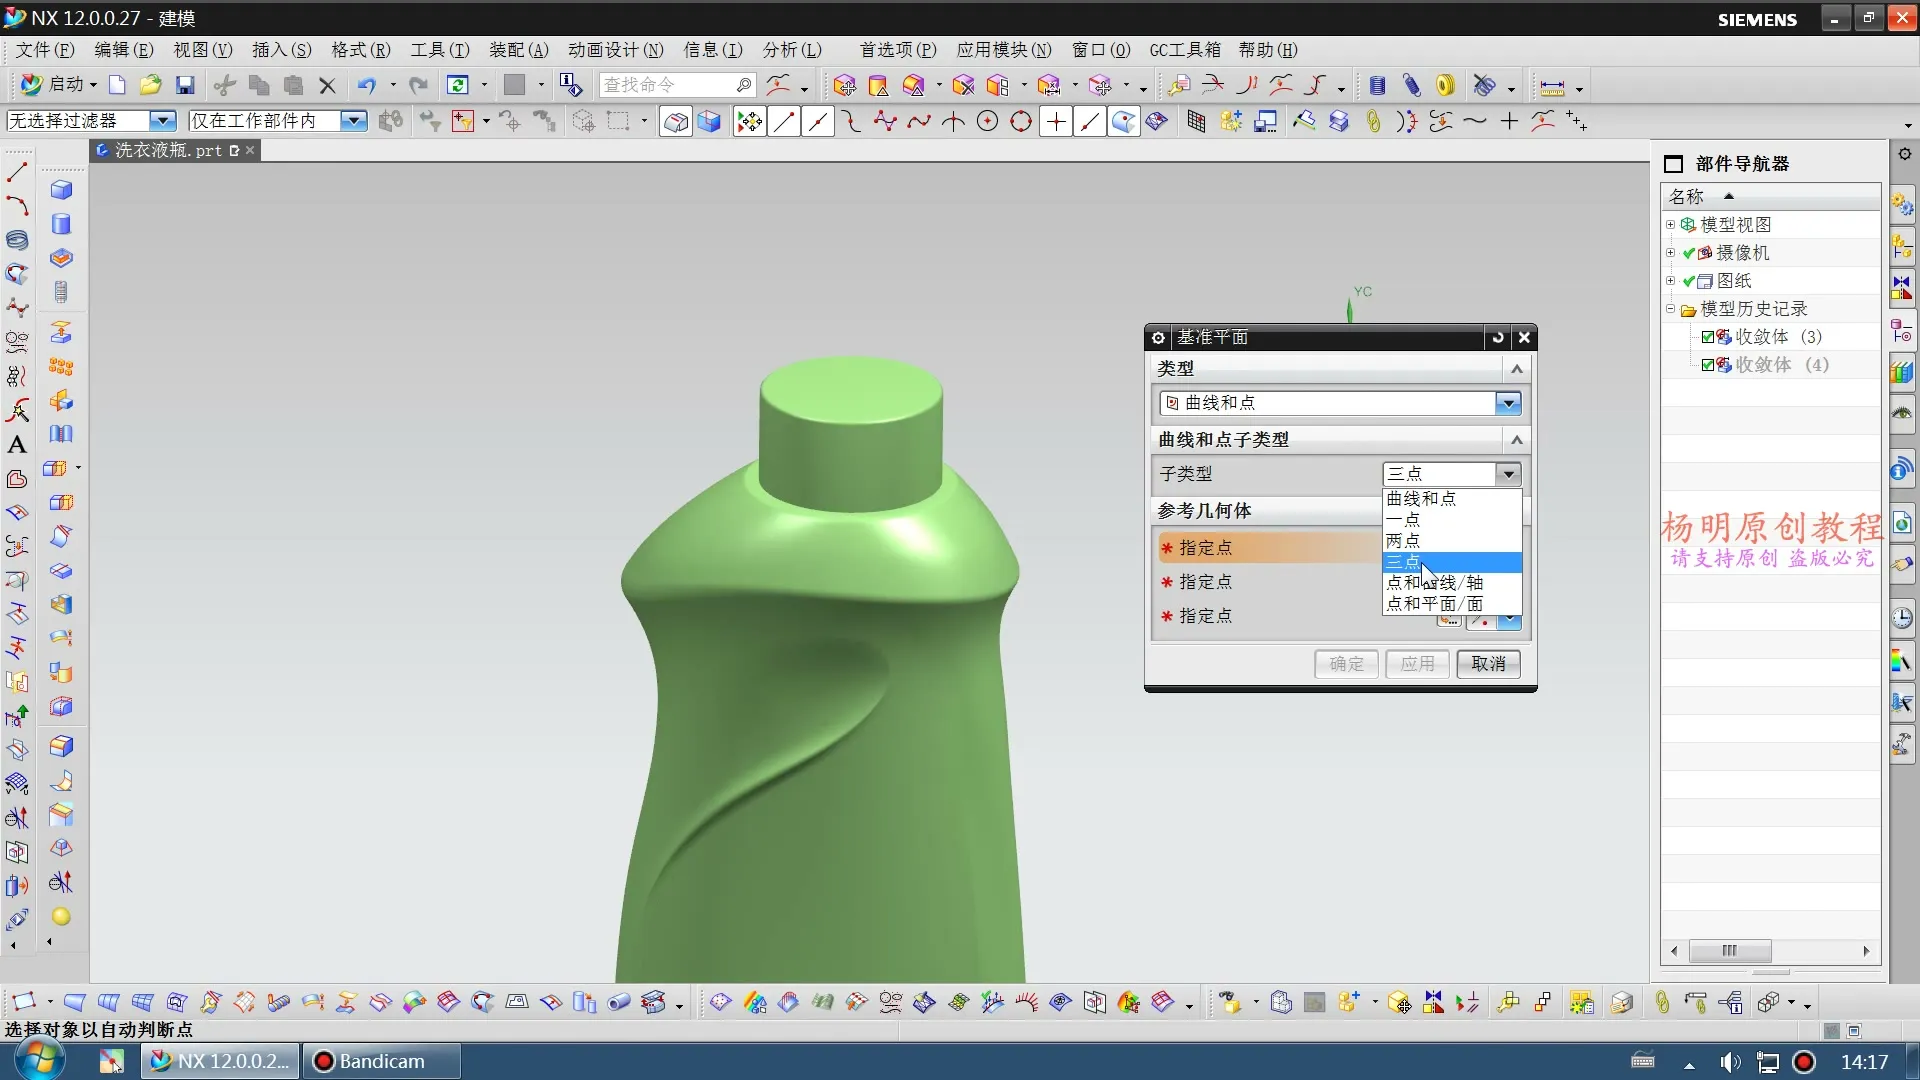Click the dialog reset arrow icon
The width and height of the screenshot is (1920, 1080).
(1497, 338)
